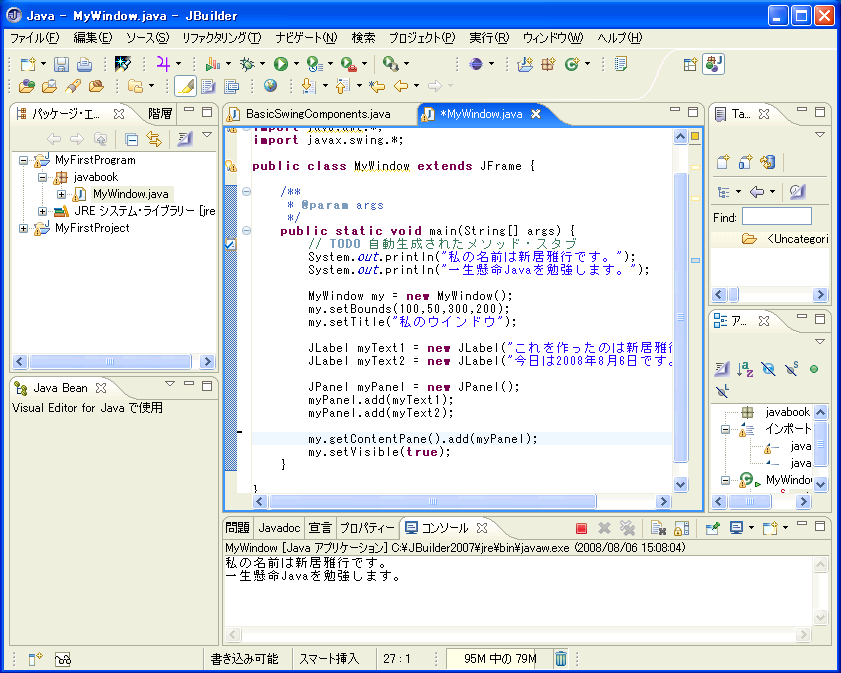Click the garbage collector trash icon

(x=561, y=658)
